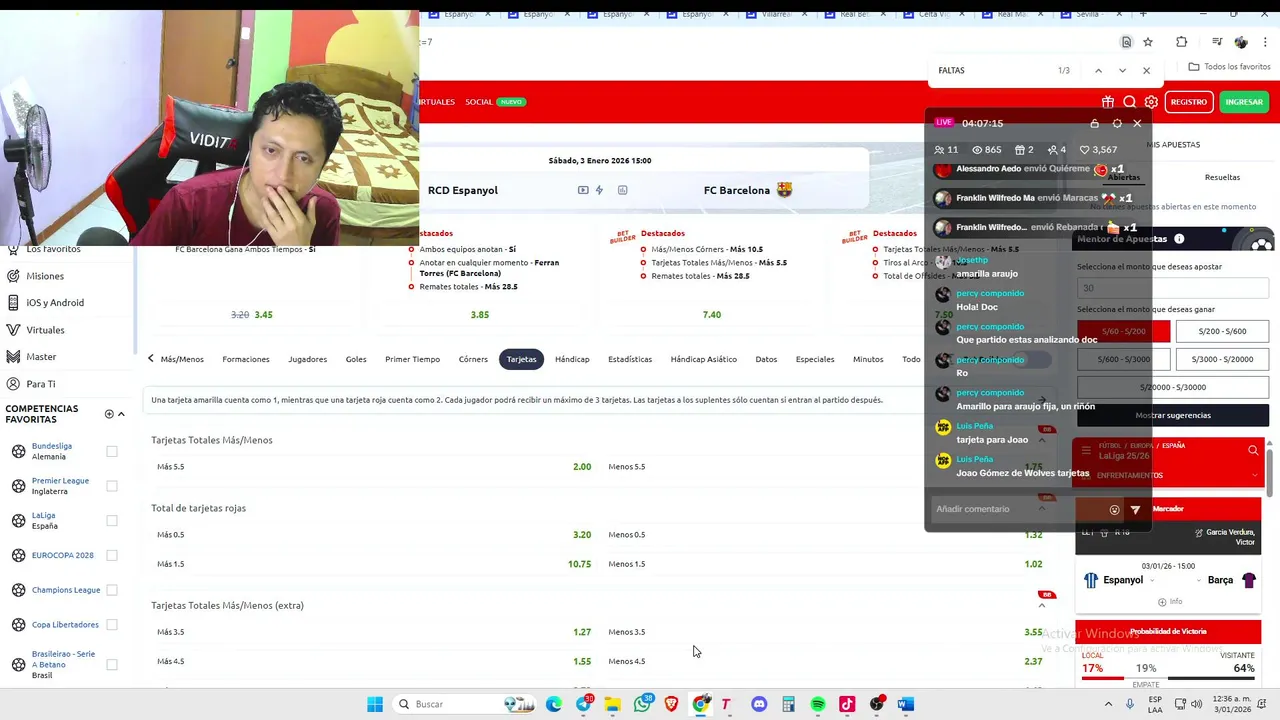This screenshot has width=1280, height=720.
Task: Open the live overlay brightness settings icon
Action: click(1117, 123)
